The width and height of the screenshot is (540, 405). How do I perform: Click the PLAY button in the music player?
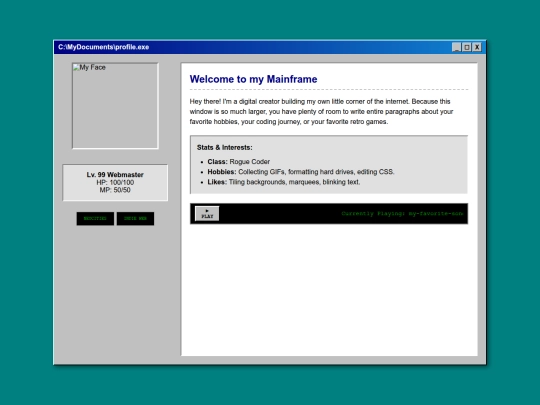[207, 214]
